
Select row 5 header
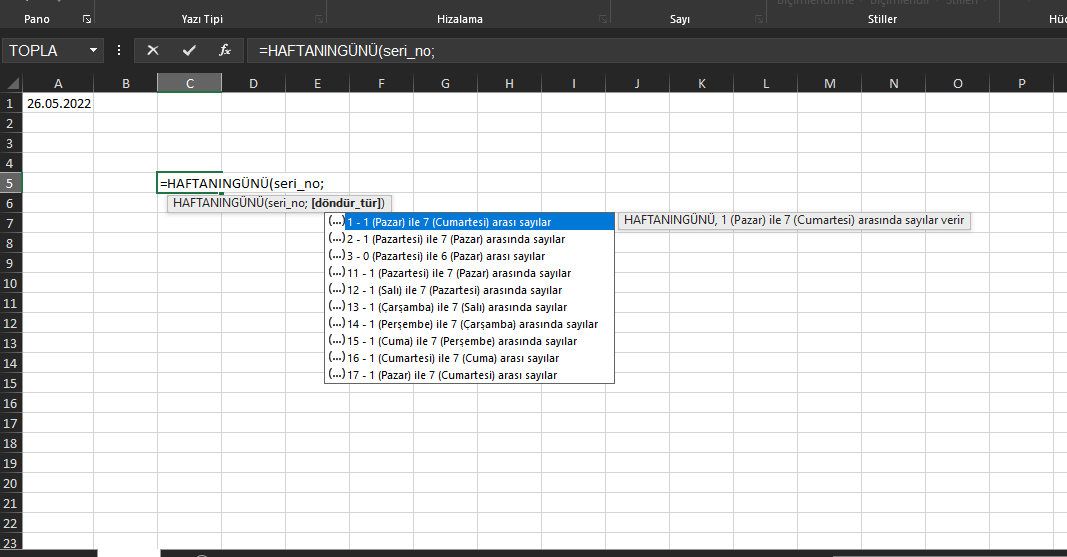[10, 183]
